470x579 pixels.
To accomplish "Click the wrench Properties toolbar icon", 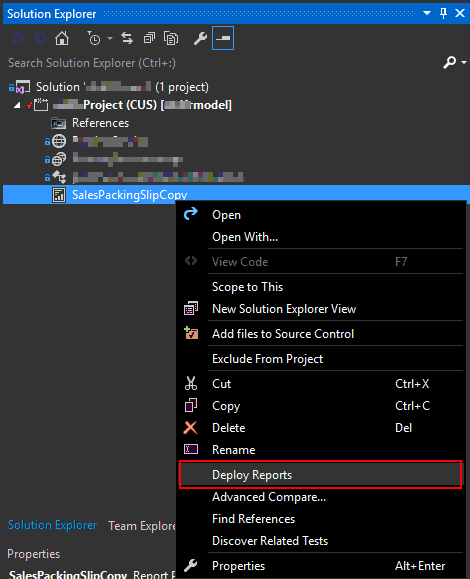I will pos(200,38).
